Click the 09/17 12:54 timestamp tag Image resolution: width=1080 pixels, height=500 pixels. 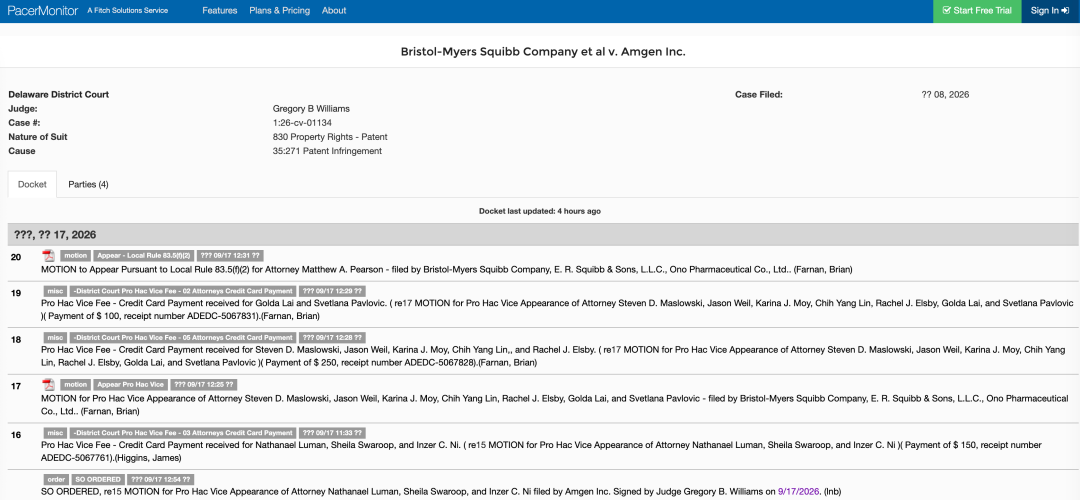(160, 479)
